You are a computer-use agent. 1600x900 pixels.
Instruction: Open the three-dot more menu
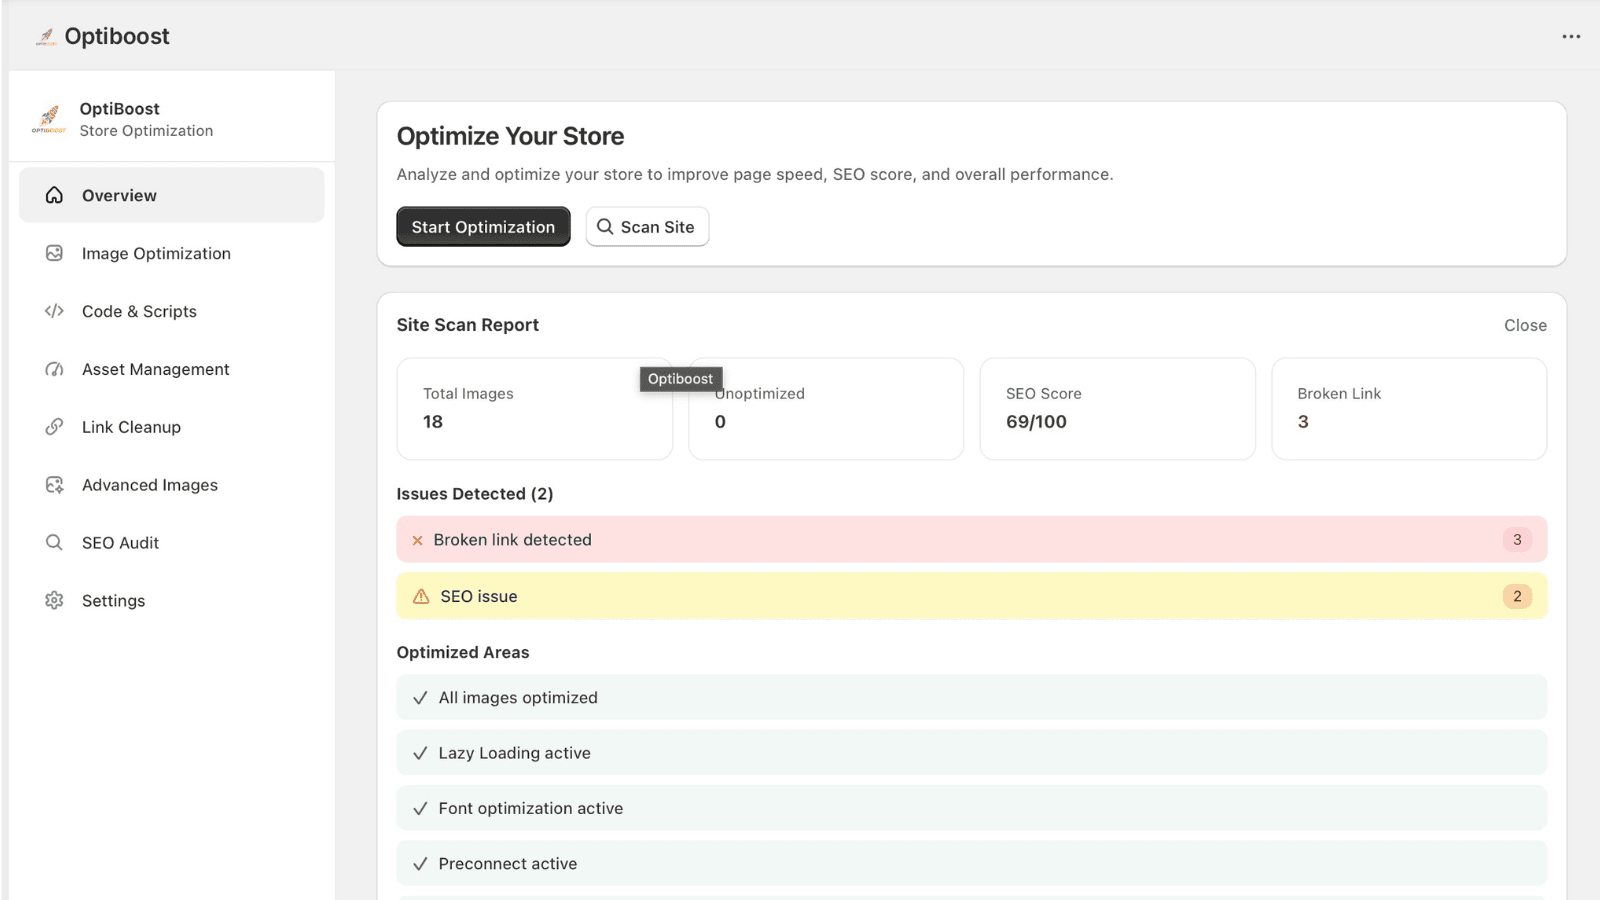click(x=1571, y=37)
